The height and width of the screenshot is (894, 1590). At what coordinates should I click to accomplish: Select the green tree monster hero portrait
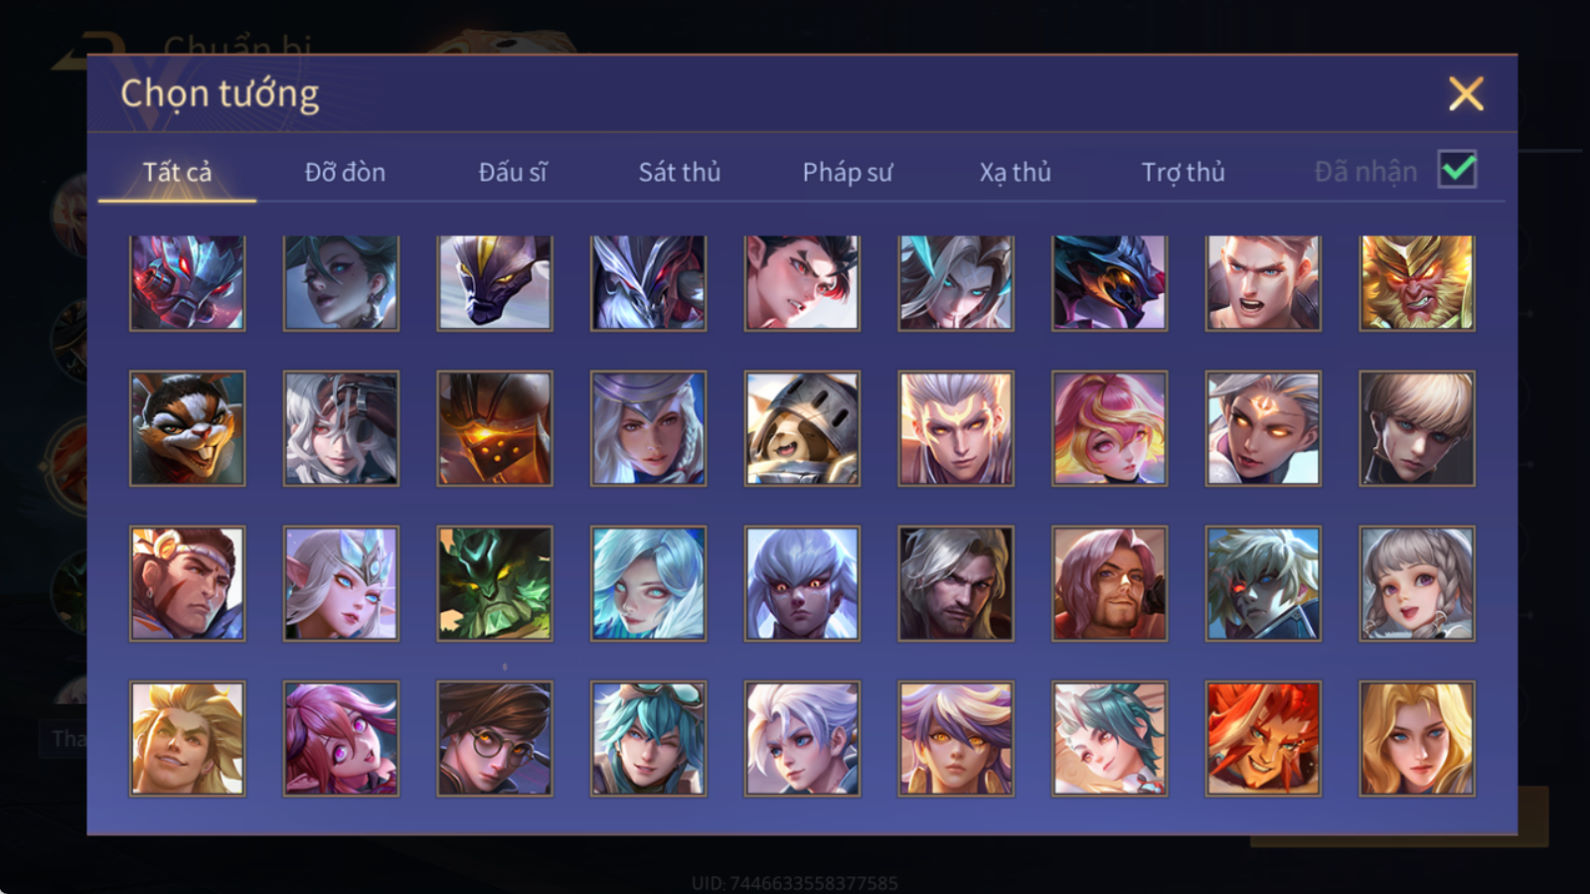[x=494, y=584]
